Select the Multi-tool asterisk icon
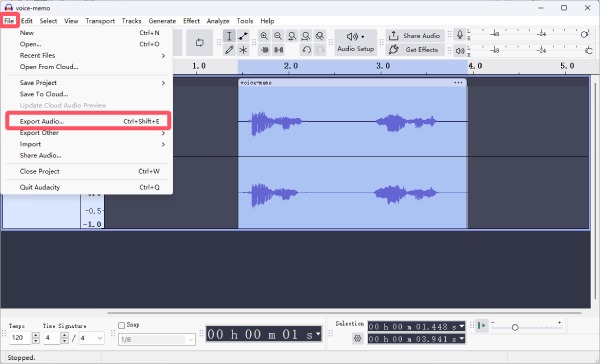 (x=243, y=50)
